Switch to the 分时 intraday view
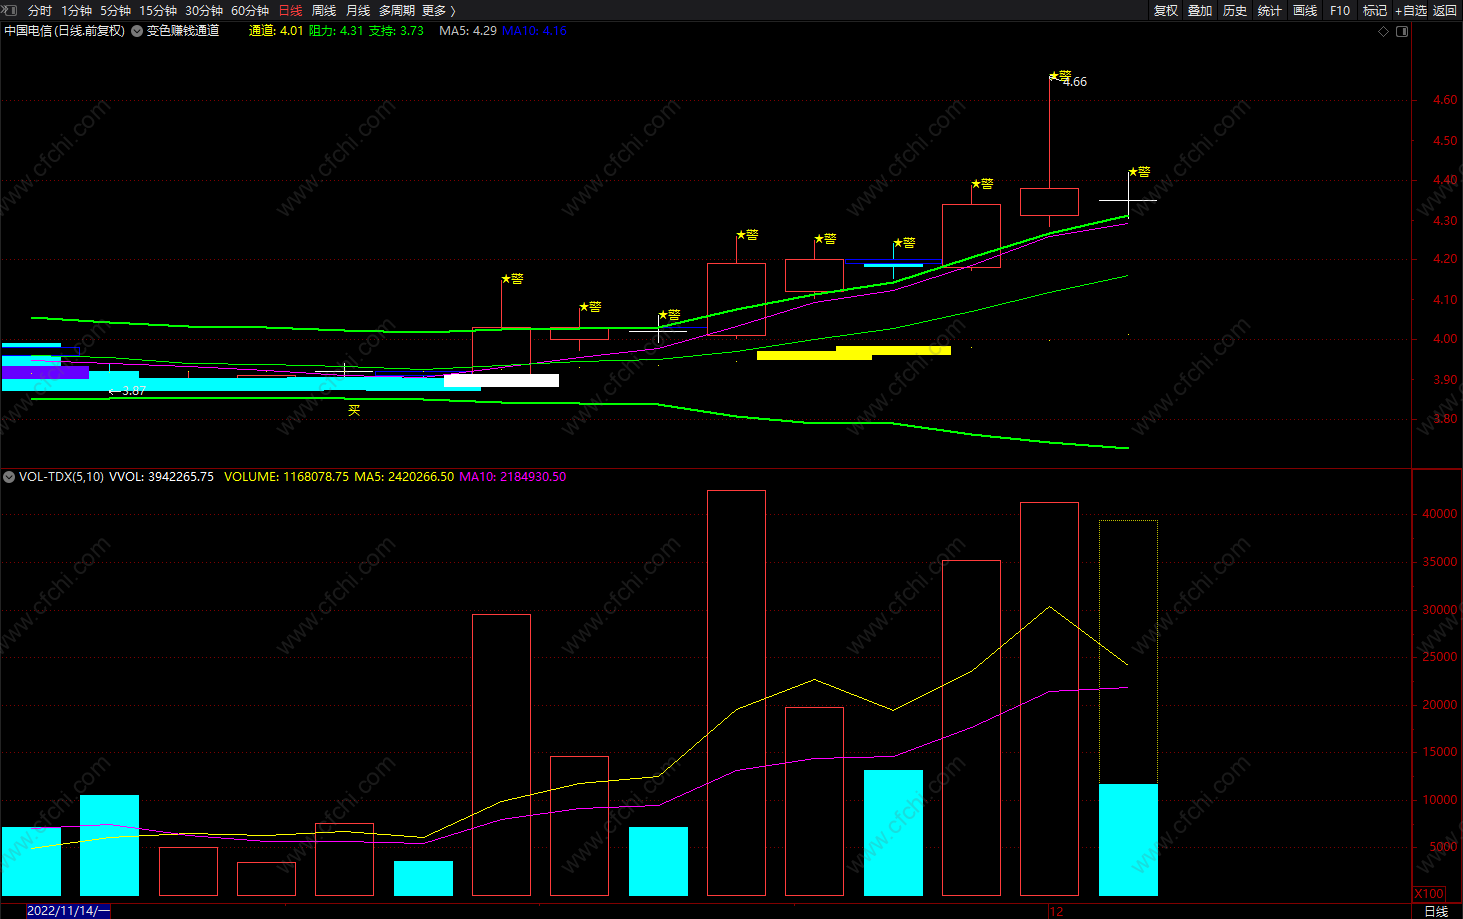 pyautogui.click(x=40, y=10)
